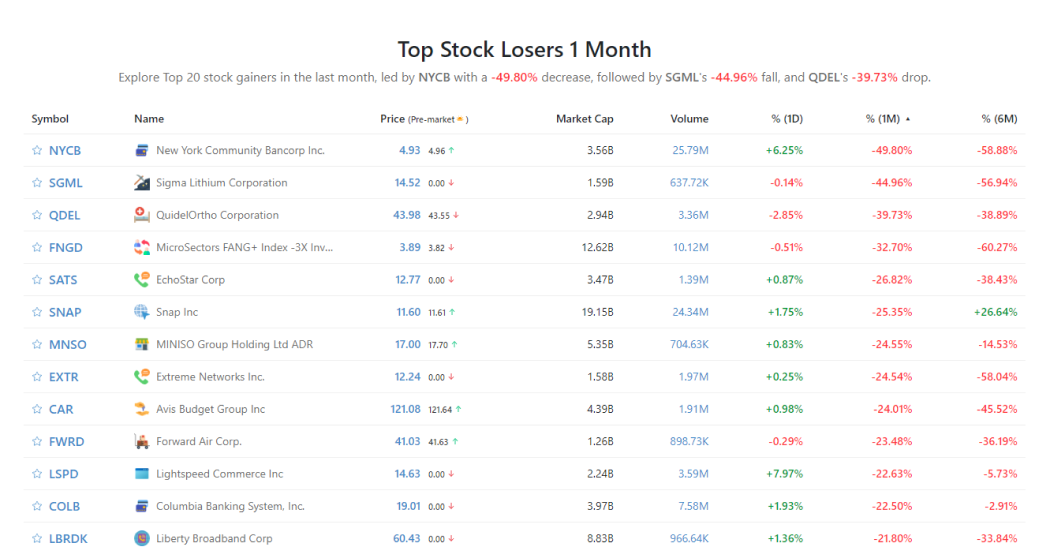Click the star icon for LBRDK
The width and height of the screenshot is (1050, 550).
[x=37, y=539]
